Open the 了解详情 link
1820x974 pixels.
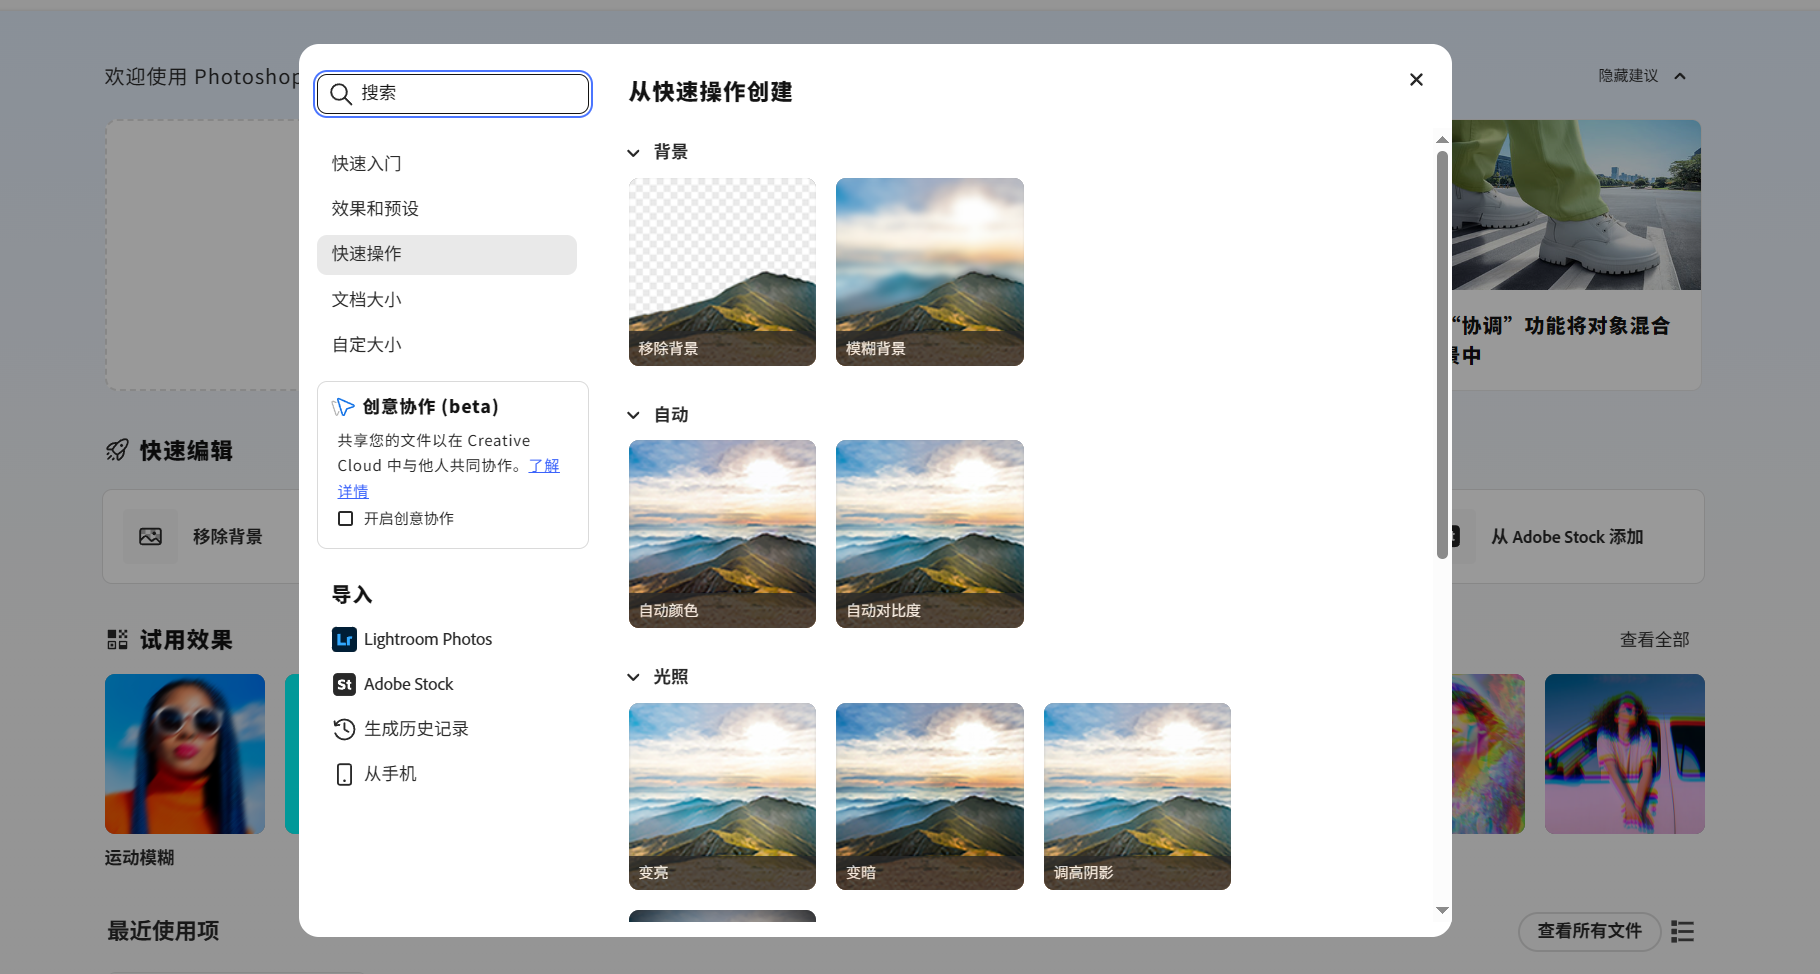[x=544, y=465]
